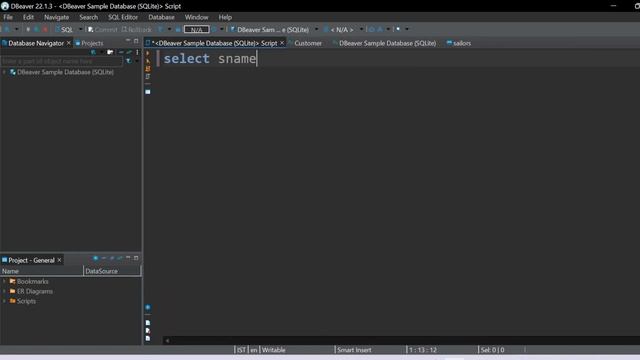
Task: Click the DataSource column header
Action: click(112, 271)
